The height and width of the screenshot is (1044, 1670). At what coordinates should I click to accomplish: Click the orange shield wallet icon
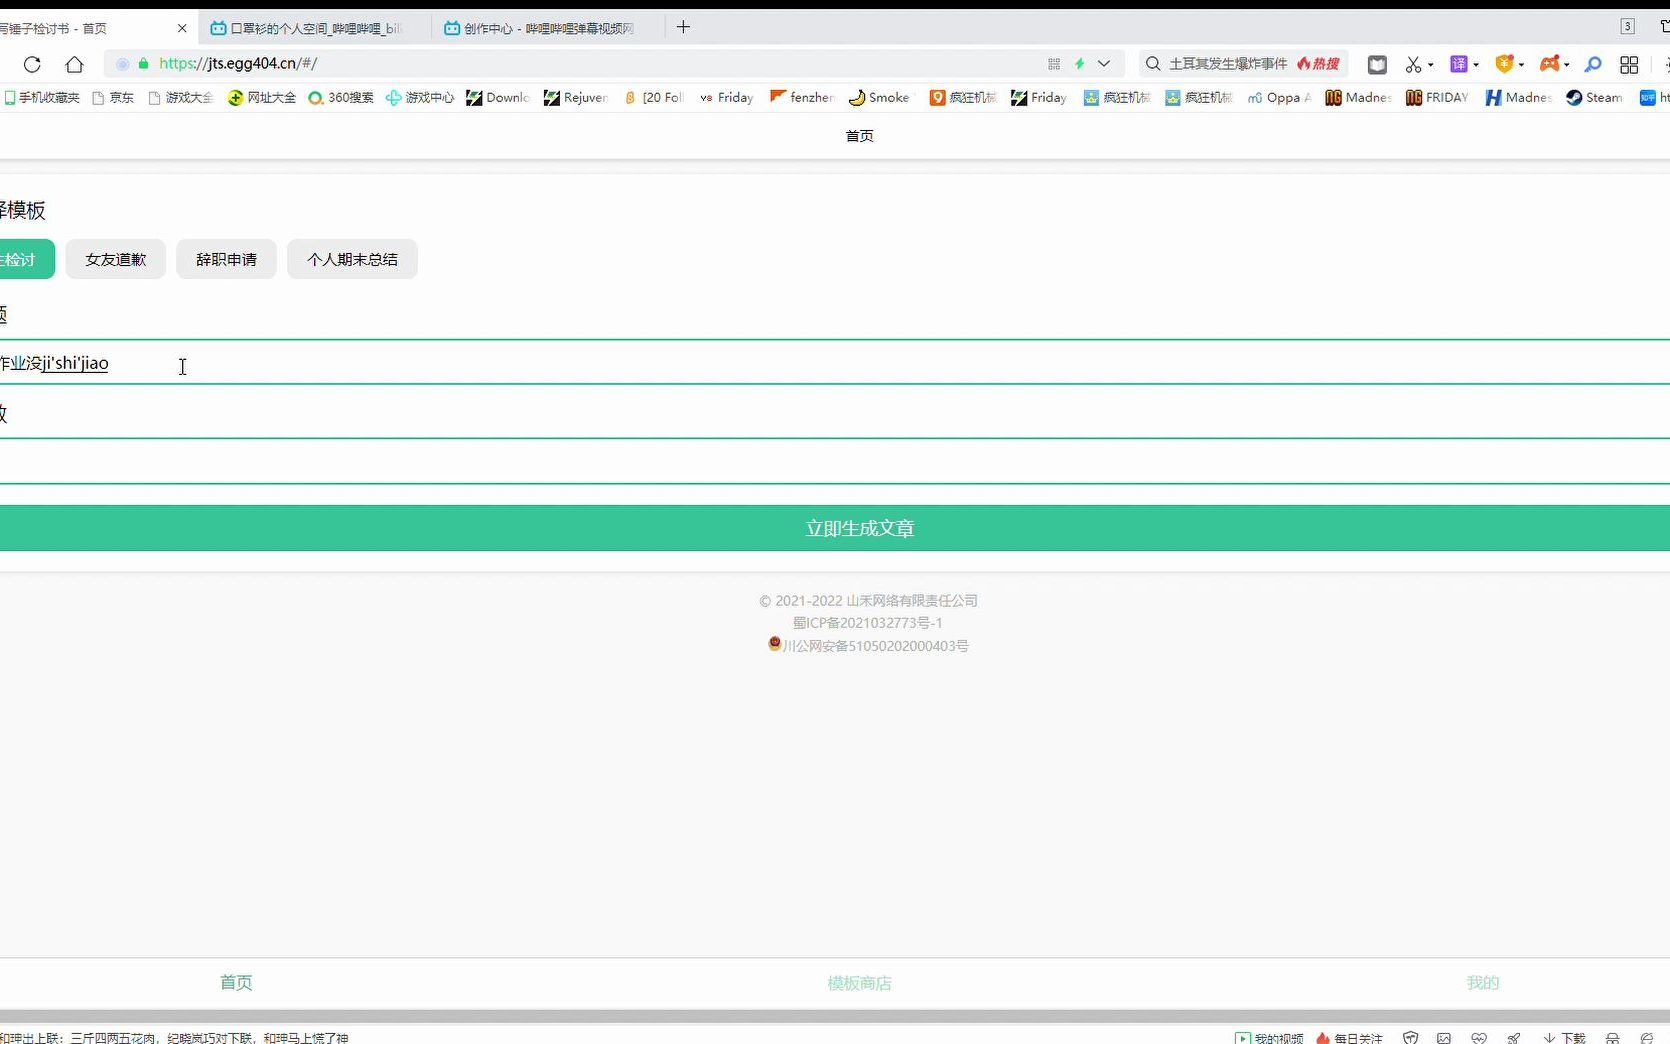point(1504,64)
